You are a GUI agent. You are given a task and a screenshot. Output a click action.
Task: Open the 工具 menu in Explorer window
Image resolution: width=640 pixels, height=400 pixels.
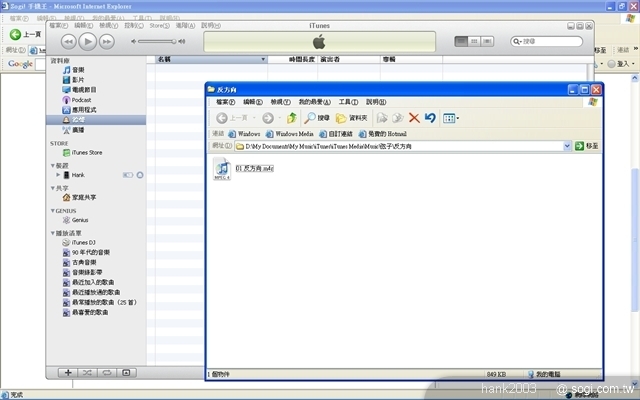[x=348, y=102]
